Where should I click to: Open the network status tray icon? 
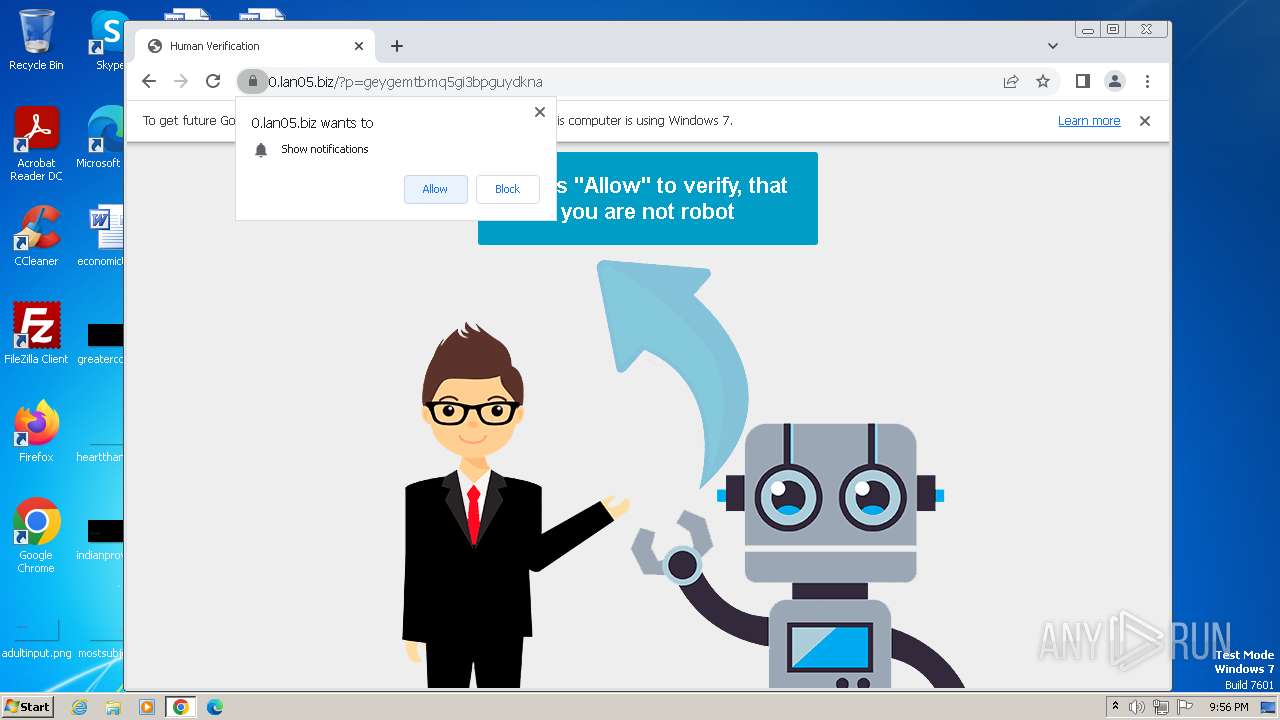click(1161, 707)
